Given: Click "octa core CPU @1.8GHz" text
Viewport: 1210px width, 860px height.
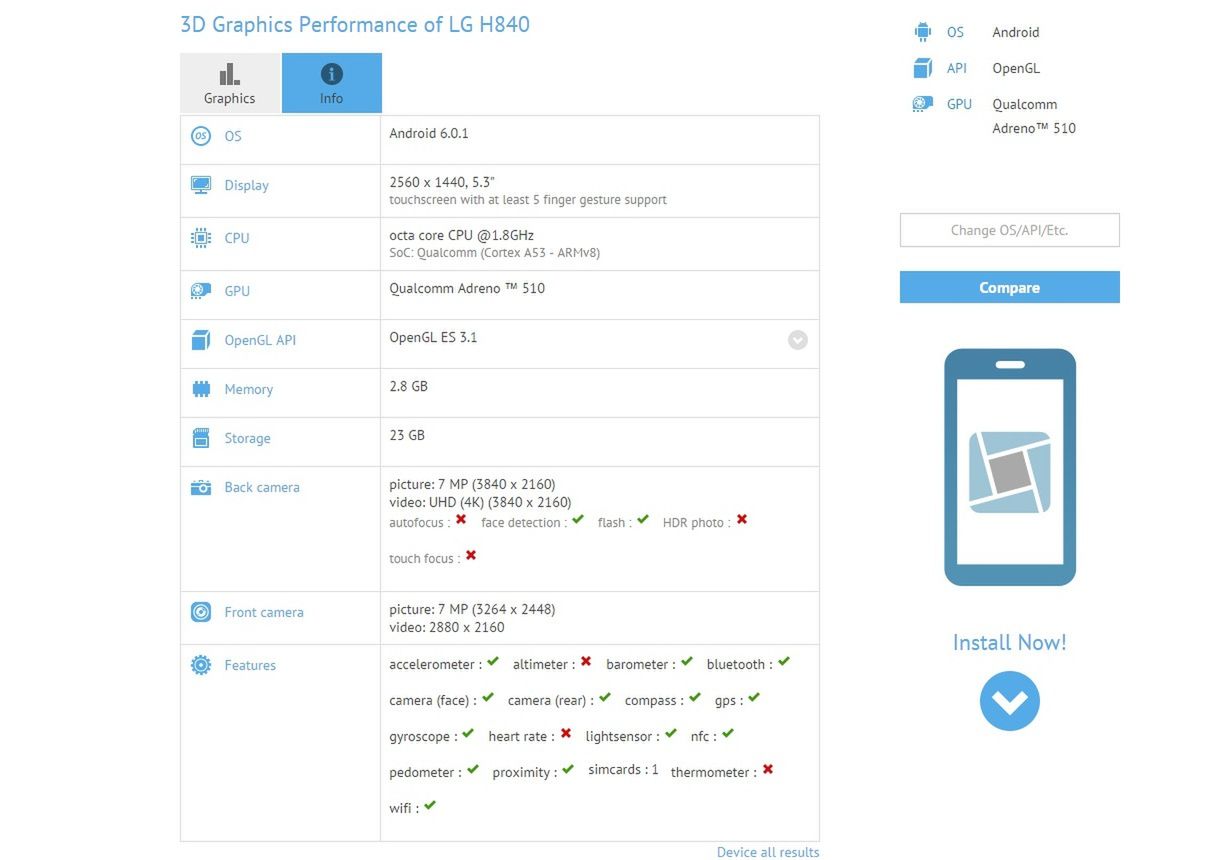Looking at the screenshot, I should click(462, 235).
